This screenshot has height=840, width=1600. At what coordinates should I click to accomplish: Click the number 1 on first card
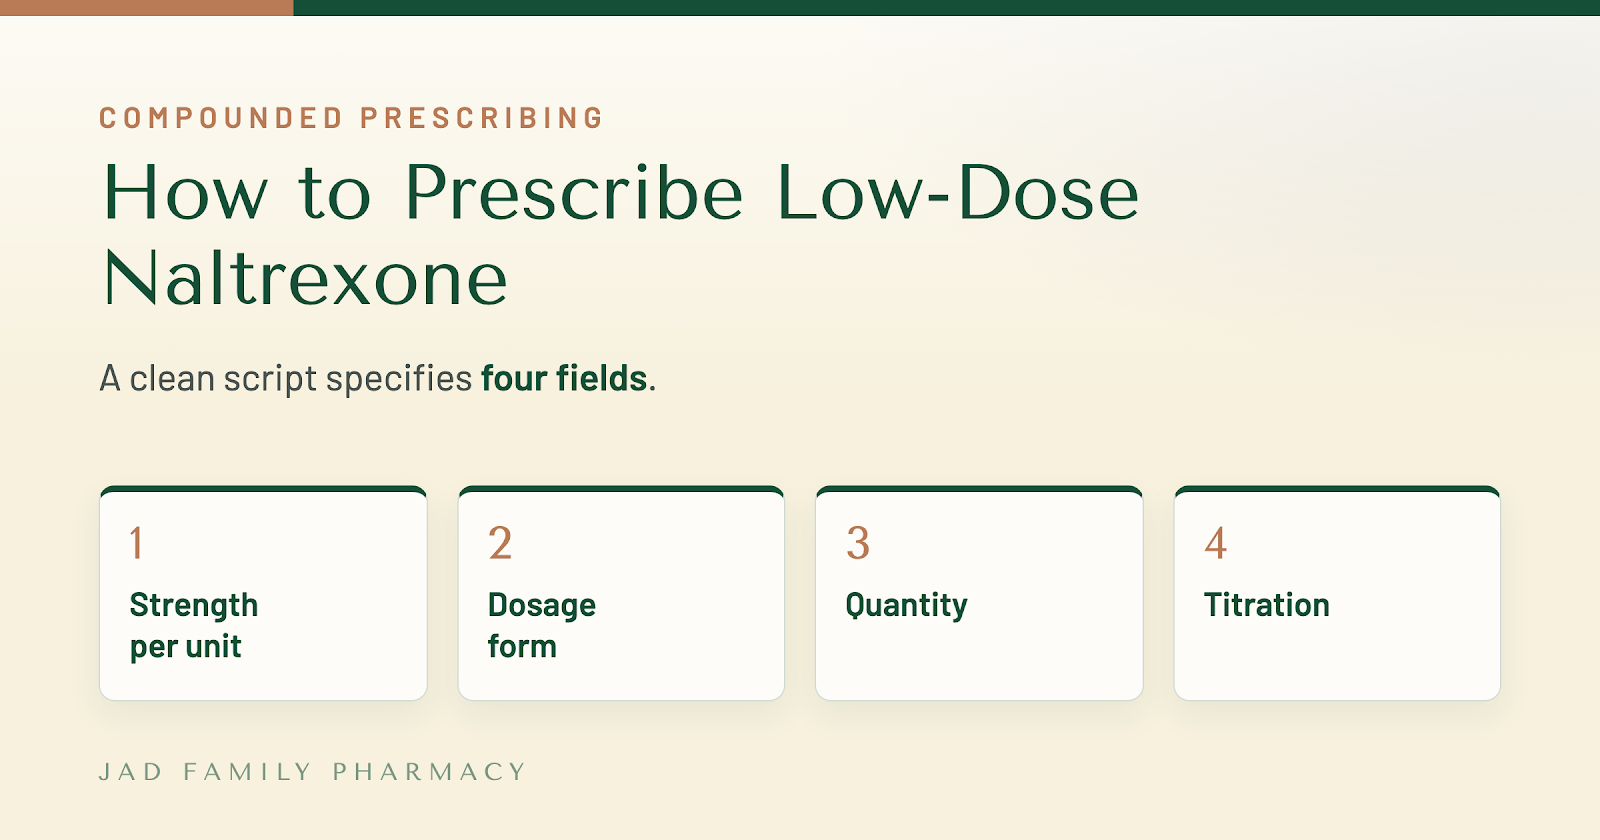tap(137, 543)
